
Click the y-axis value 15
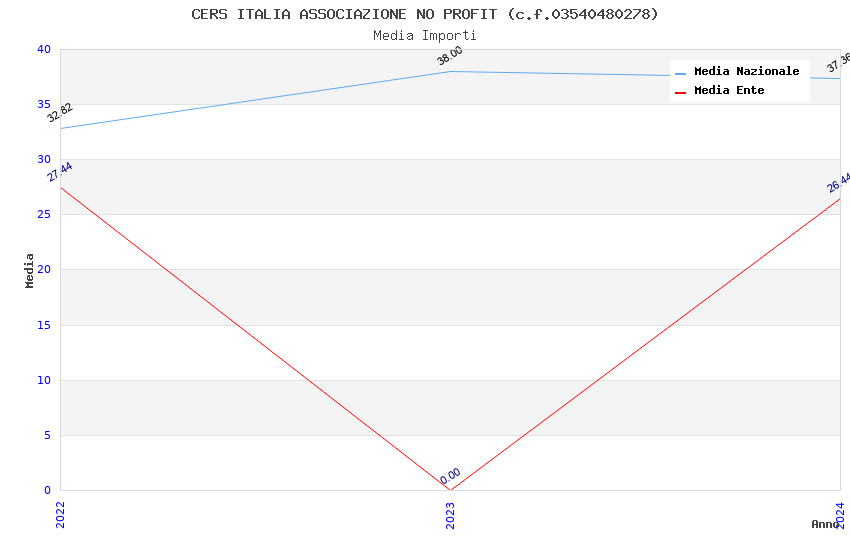(x=44, y=325)
